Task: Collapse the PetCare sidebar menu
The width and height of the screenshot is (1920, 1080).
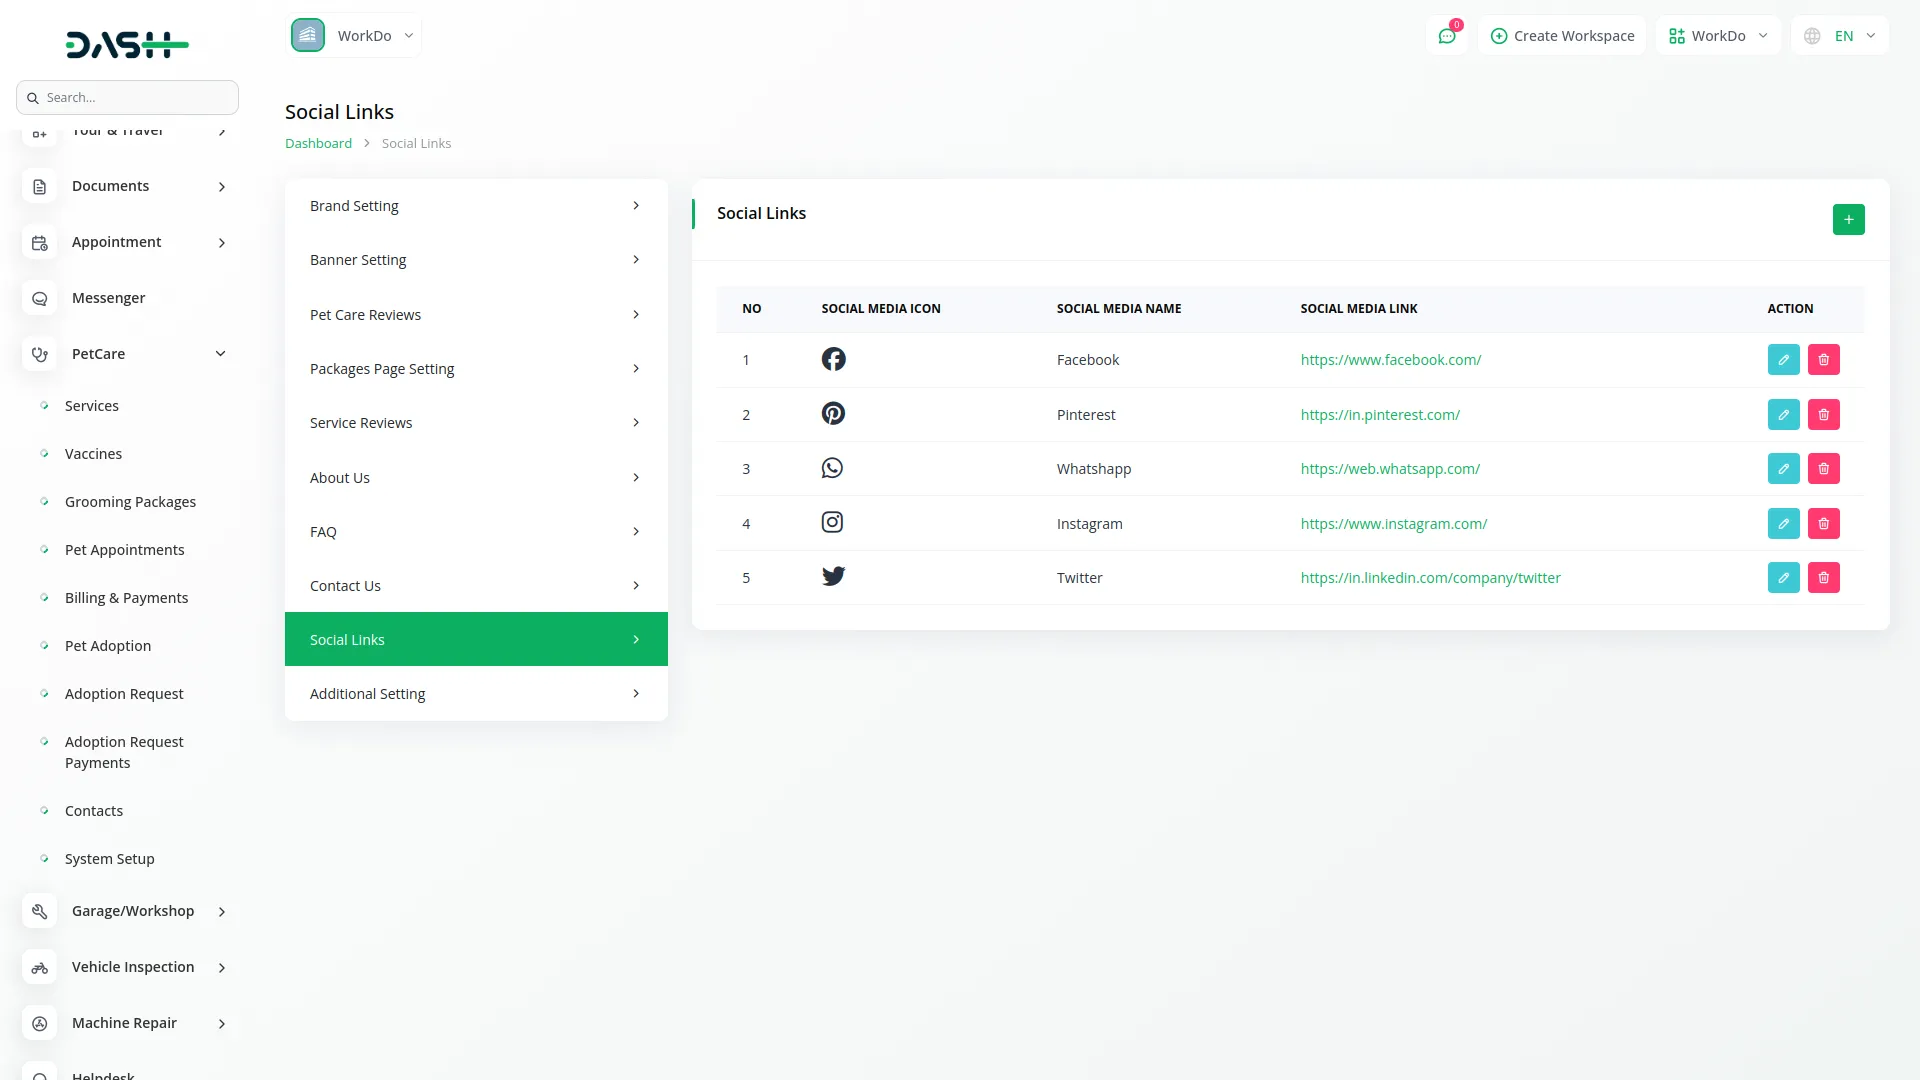Action: [x=220, y=354]
